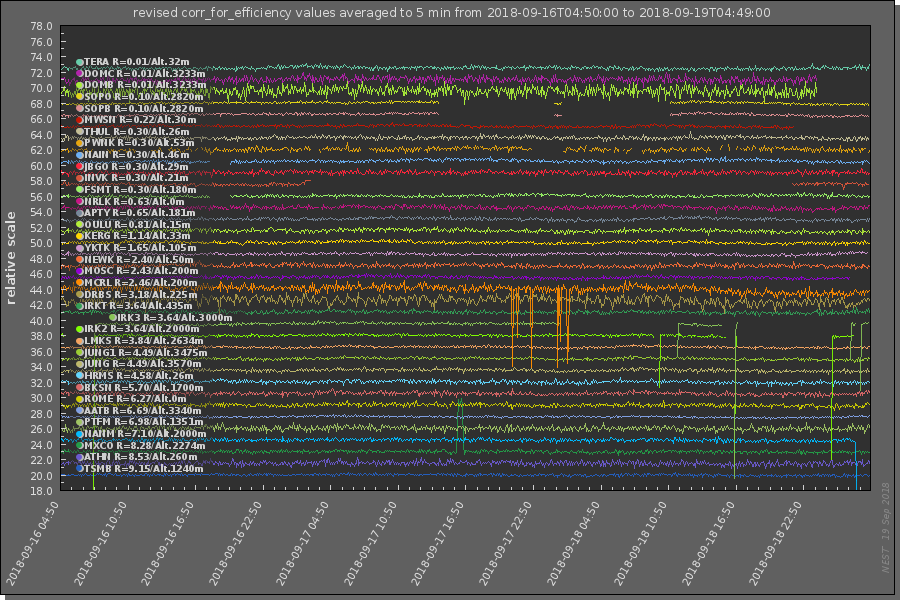Select the JBGO R=0.30/Alt.29m legend label

(136, 167)
